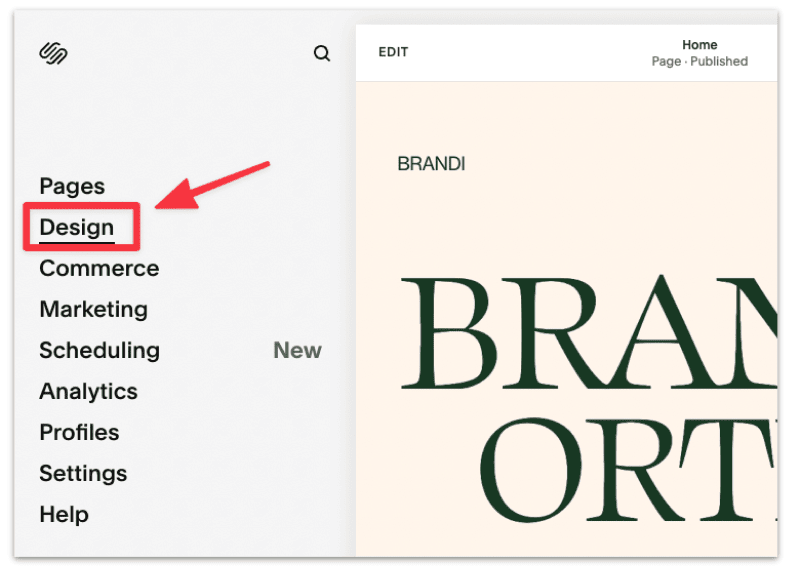Click the EDIT button in preview
Screen dimensions: 800x569
393,52
